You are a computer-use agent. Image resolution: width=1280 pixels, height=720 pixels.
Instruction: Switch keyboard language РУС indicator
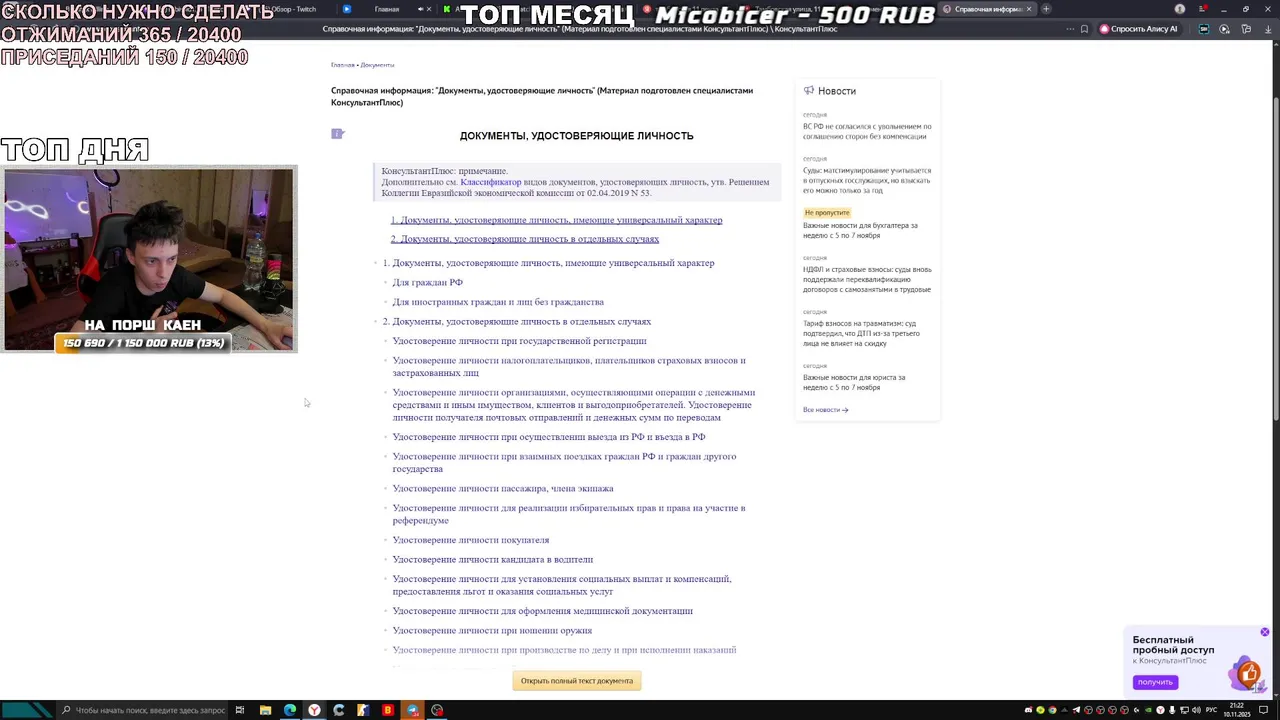pos(1211,710)
